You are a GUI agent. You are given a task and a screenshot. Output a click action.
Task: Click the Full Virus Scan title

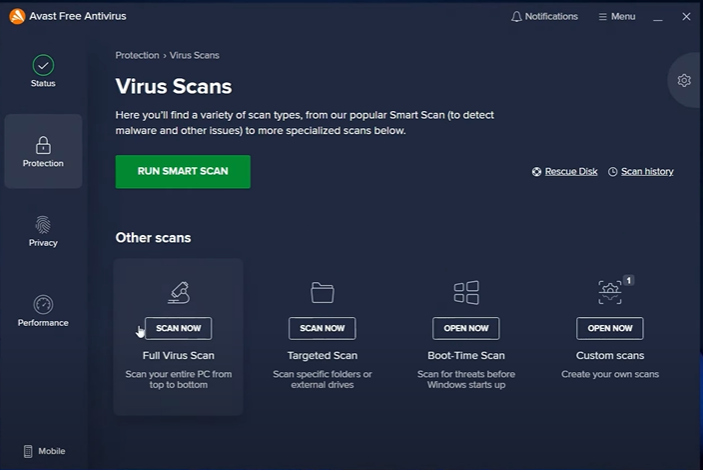pos(178,356)
